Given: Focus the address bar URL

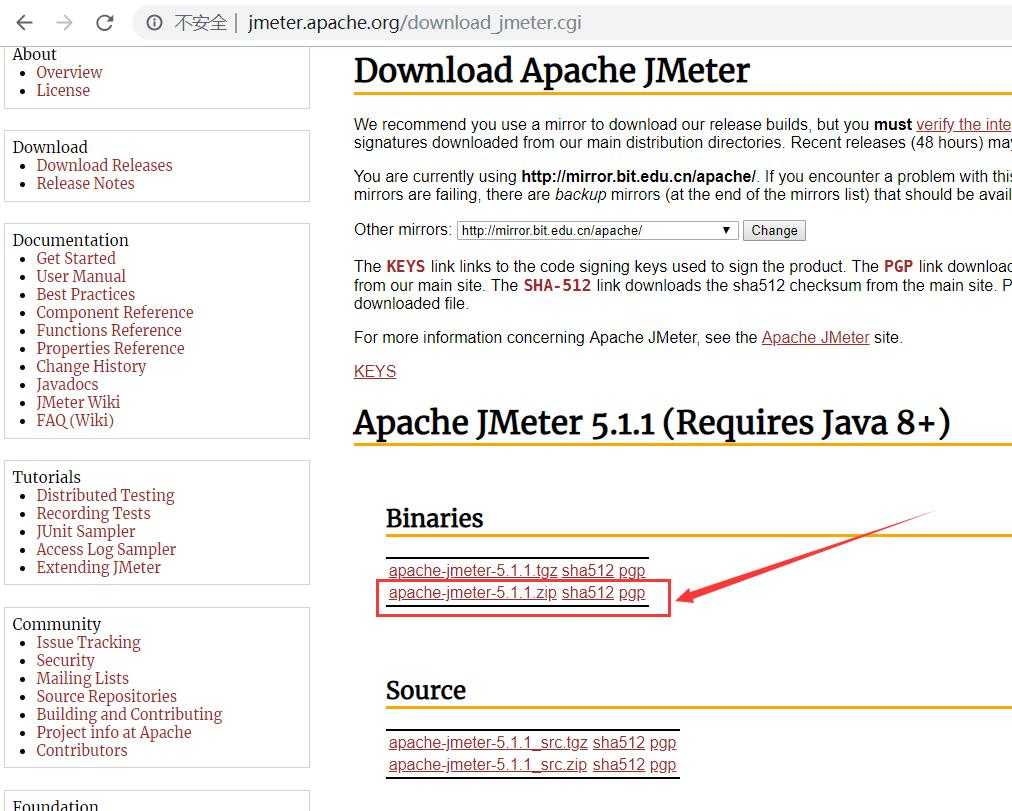Looking at the screenshot, I should (414, 23).
